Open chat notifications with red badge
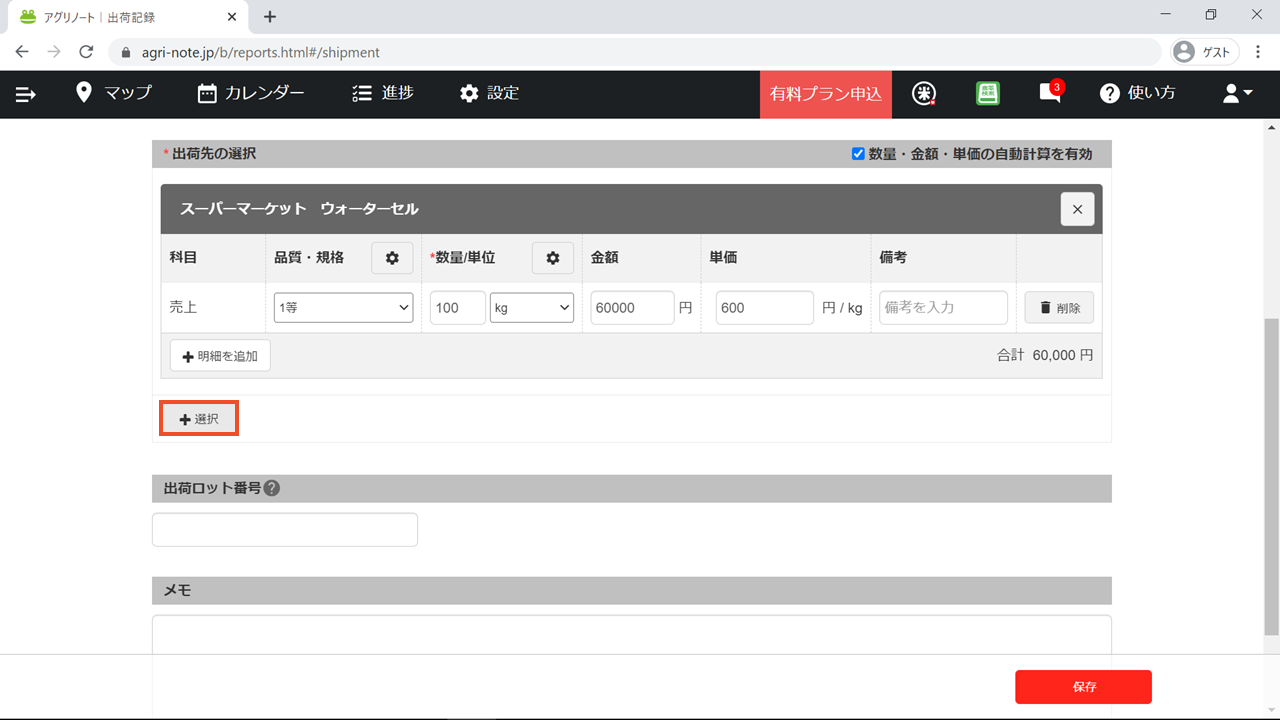 [1050, 92]
